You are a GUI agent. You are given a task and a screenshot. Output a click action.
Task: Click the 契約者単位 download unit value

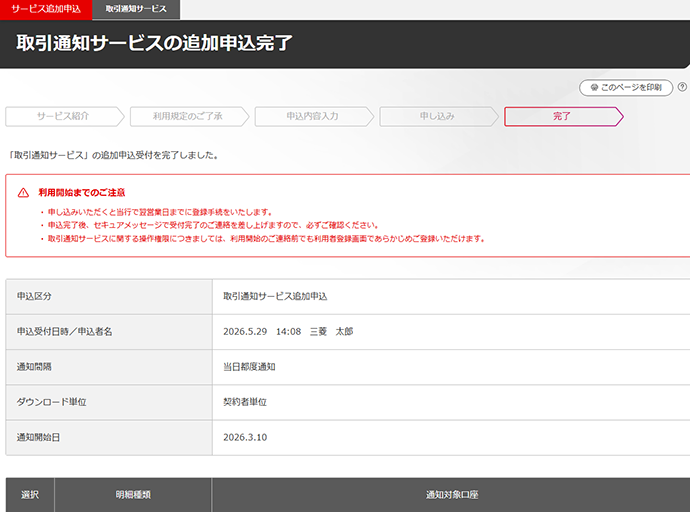point(245,402)
